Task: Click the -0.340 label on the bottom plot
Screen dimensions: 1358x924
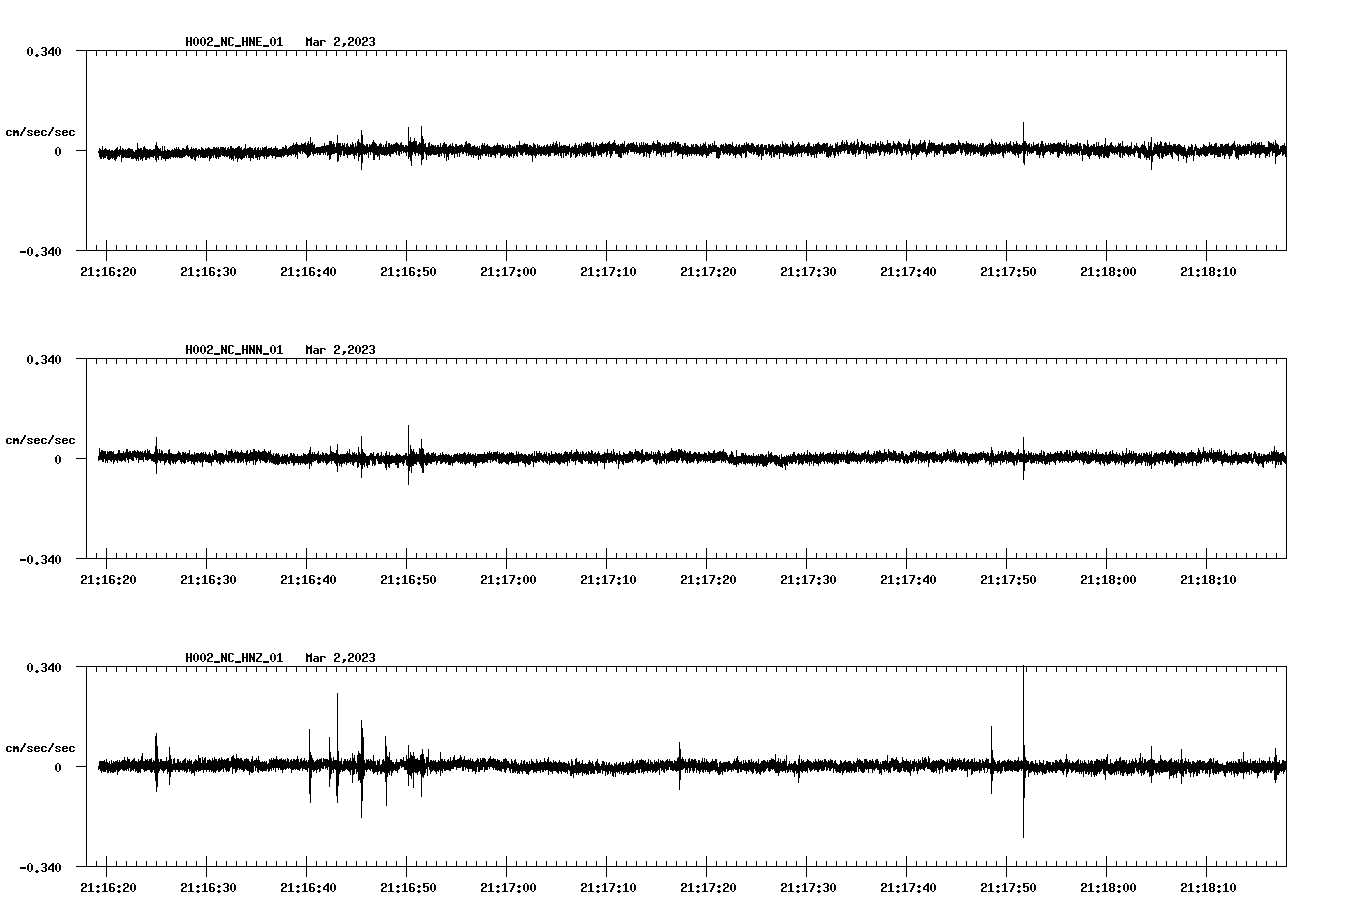Action: [42, 868]
